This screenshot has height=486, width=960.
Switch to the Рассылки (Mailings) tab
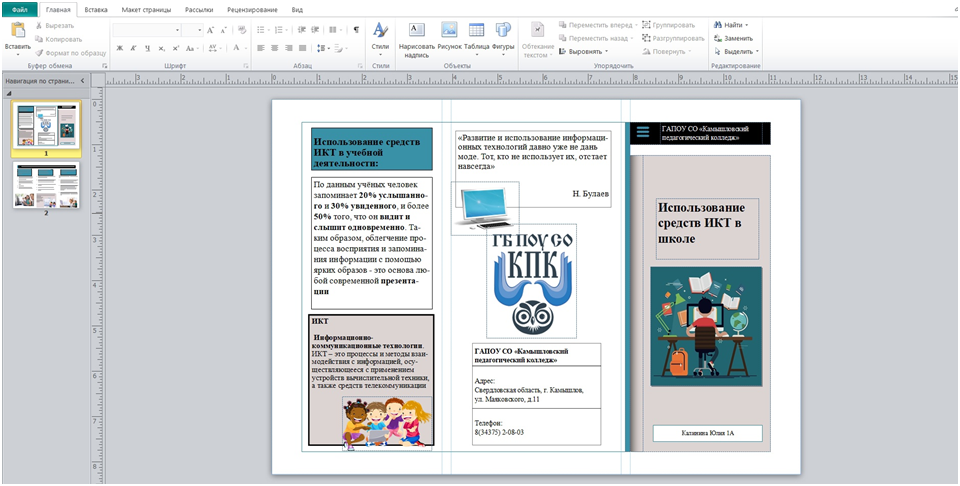pos(199,10)
